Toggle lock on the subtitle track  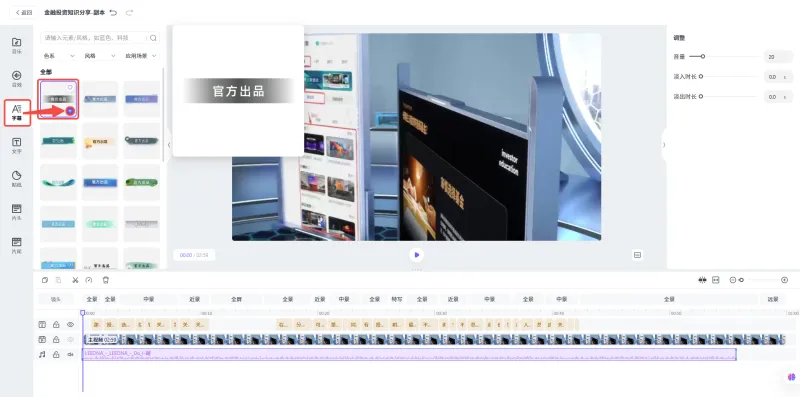point(56,325)
